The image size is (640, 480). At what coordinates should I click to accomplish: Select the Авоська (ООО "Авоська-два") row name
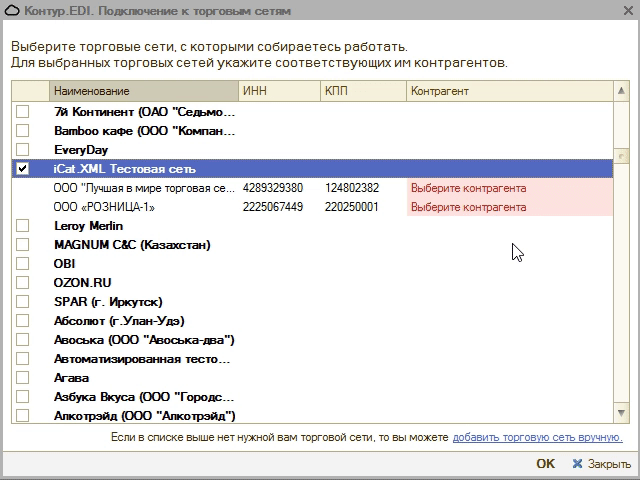coord(144,340)
